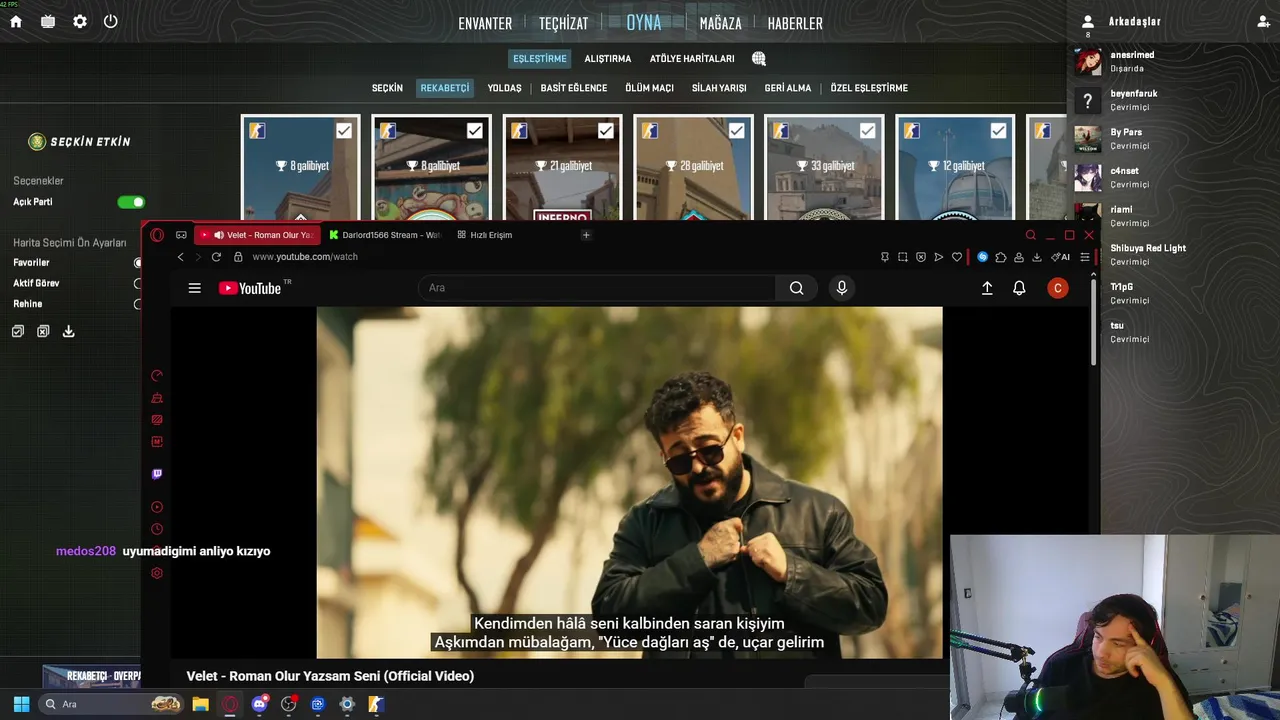
Task: Switch to ATÖLYE HARİTALARI tab
Action: pyautogui.click(x=692, y=59)
